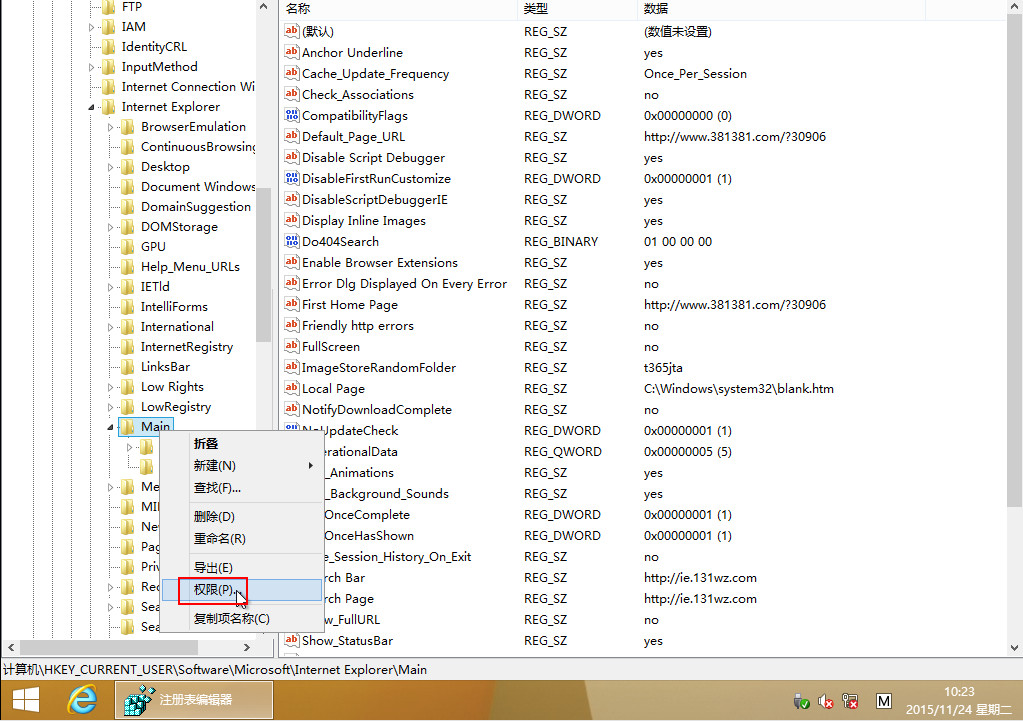
Task: Select the International tree key
Action: pos(177,327)
